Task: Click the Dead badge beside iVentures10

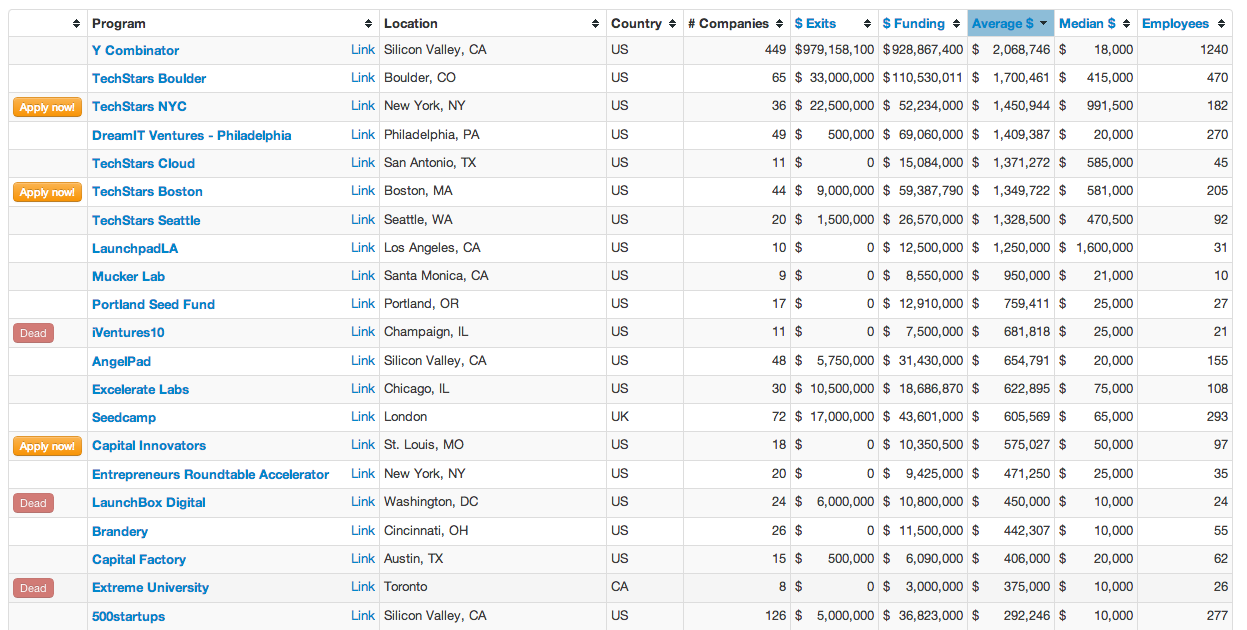Action: 33,333
